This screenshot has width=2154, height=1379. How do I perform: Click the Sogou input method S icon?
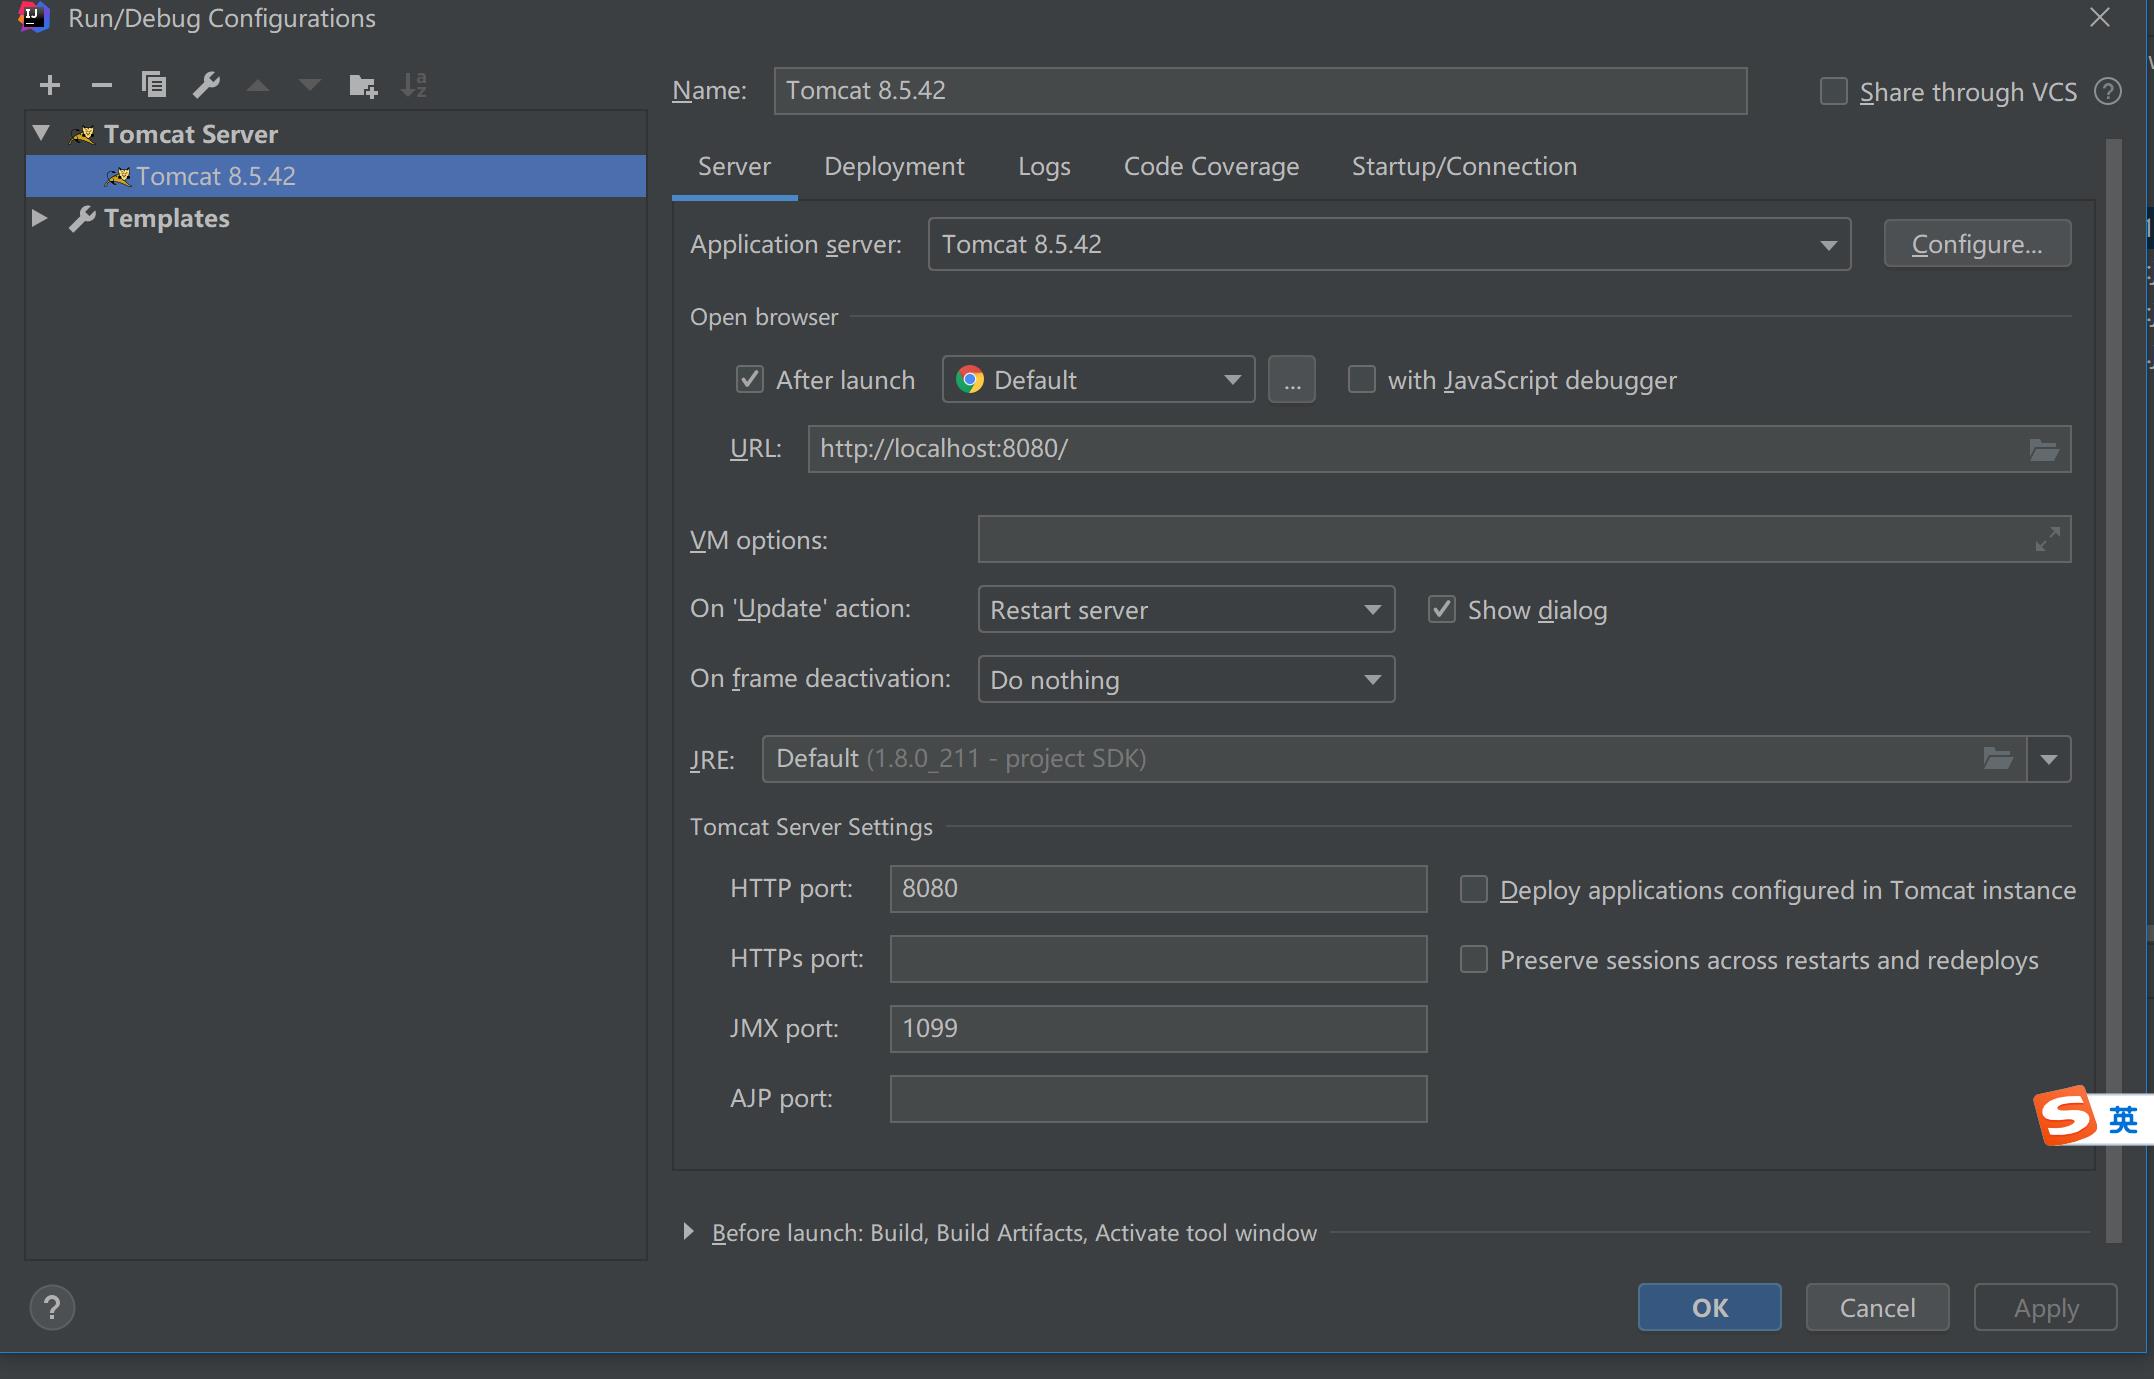click(2065, 1116)
